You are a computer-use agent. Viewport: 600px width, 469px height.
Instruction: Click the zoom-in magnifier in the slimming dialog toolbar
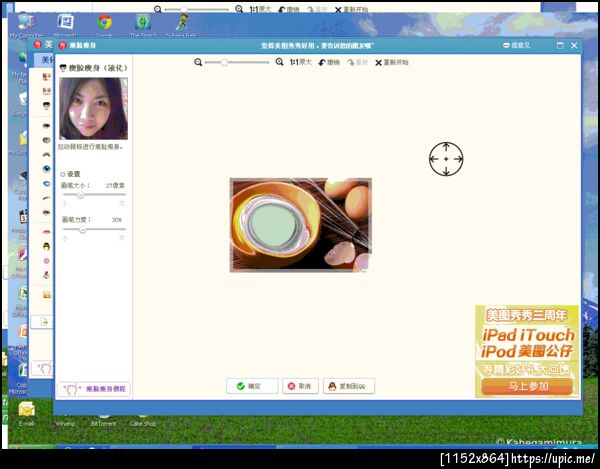click(280, 62)
